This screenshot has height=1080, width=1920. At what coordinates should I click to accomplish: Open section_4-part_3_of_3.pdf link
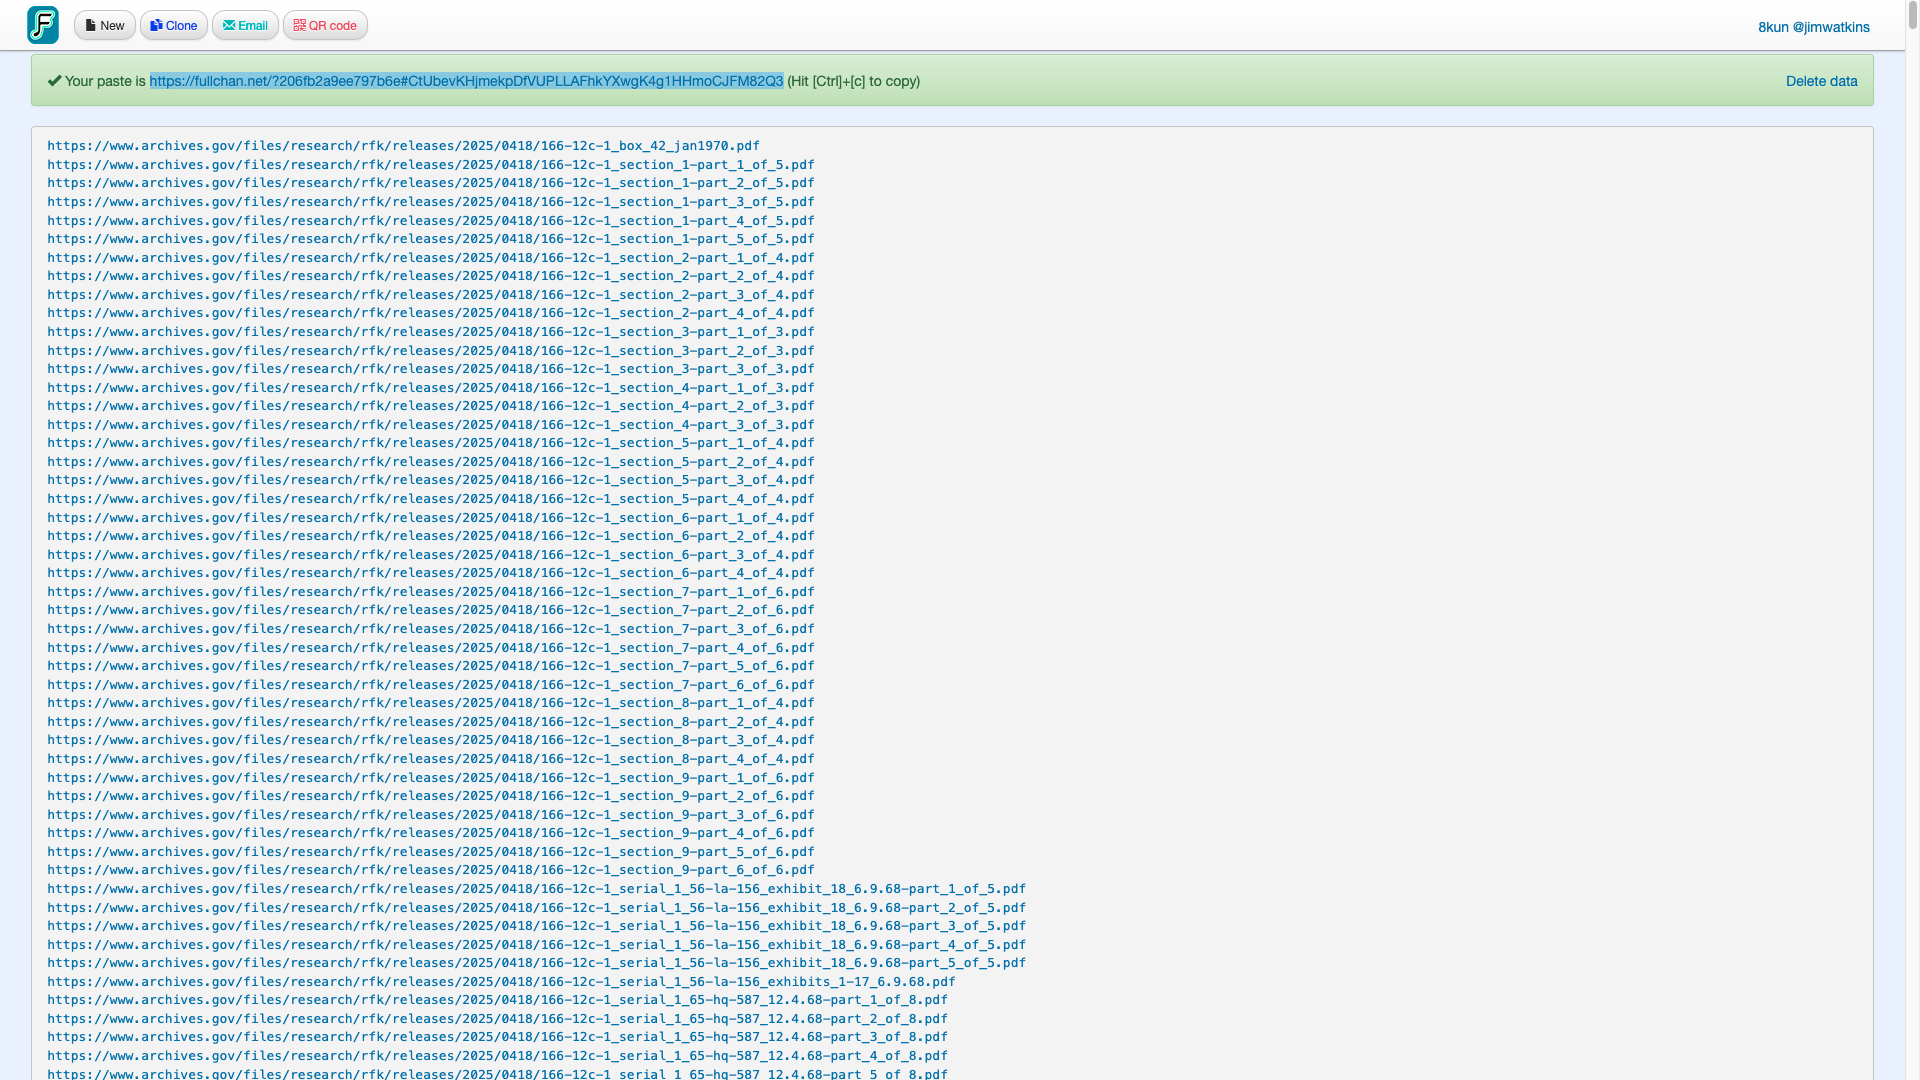pyautogui.click(x=431, y=425)
